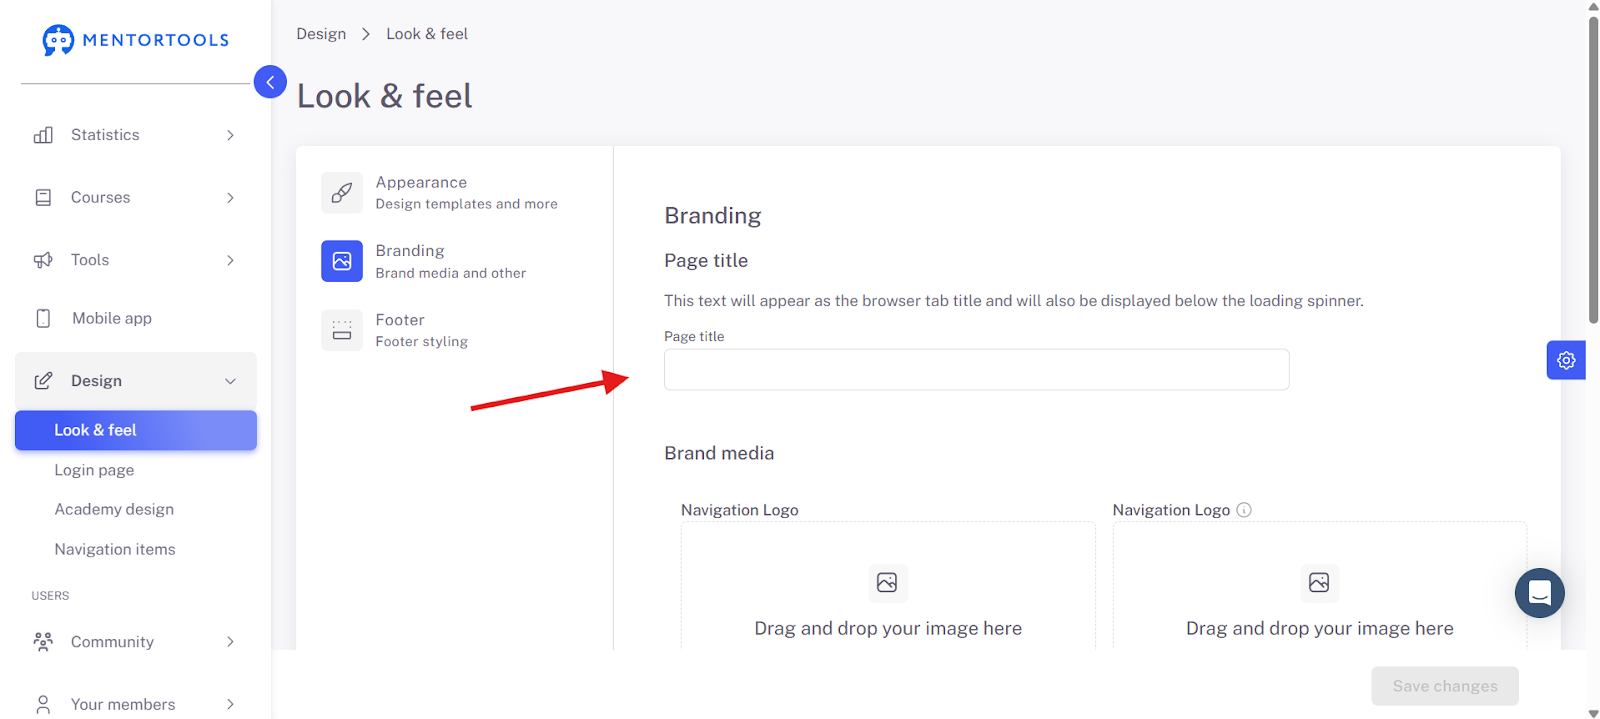The image size is (1600, 719).
Task: Click the MentorTools logo
Action: (x=136, y=40)
